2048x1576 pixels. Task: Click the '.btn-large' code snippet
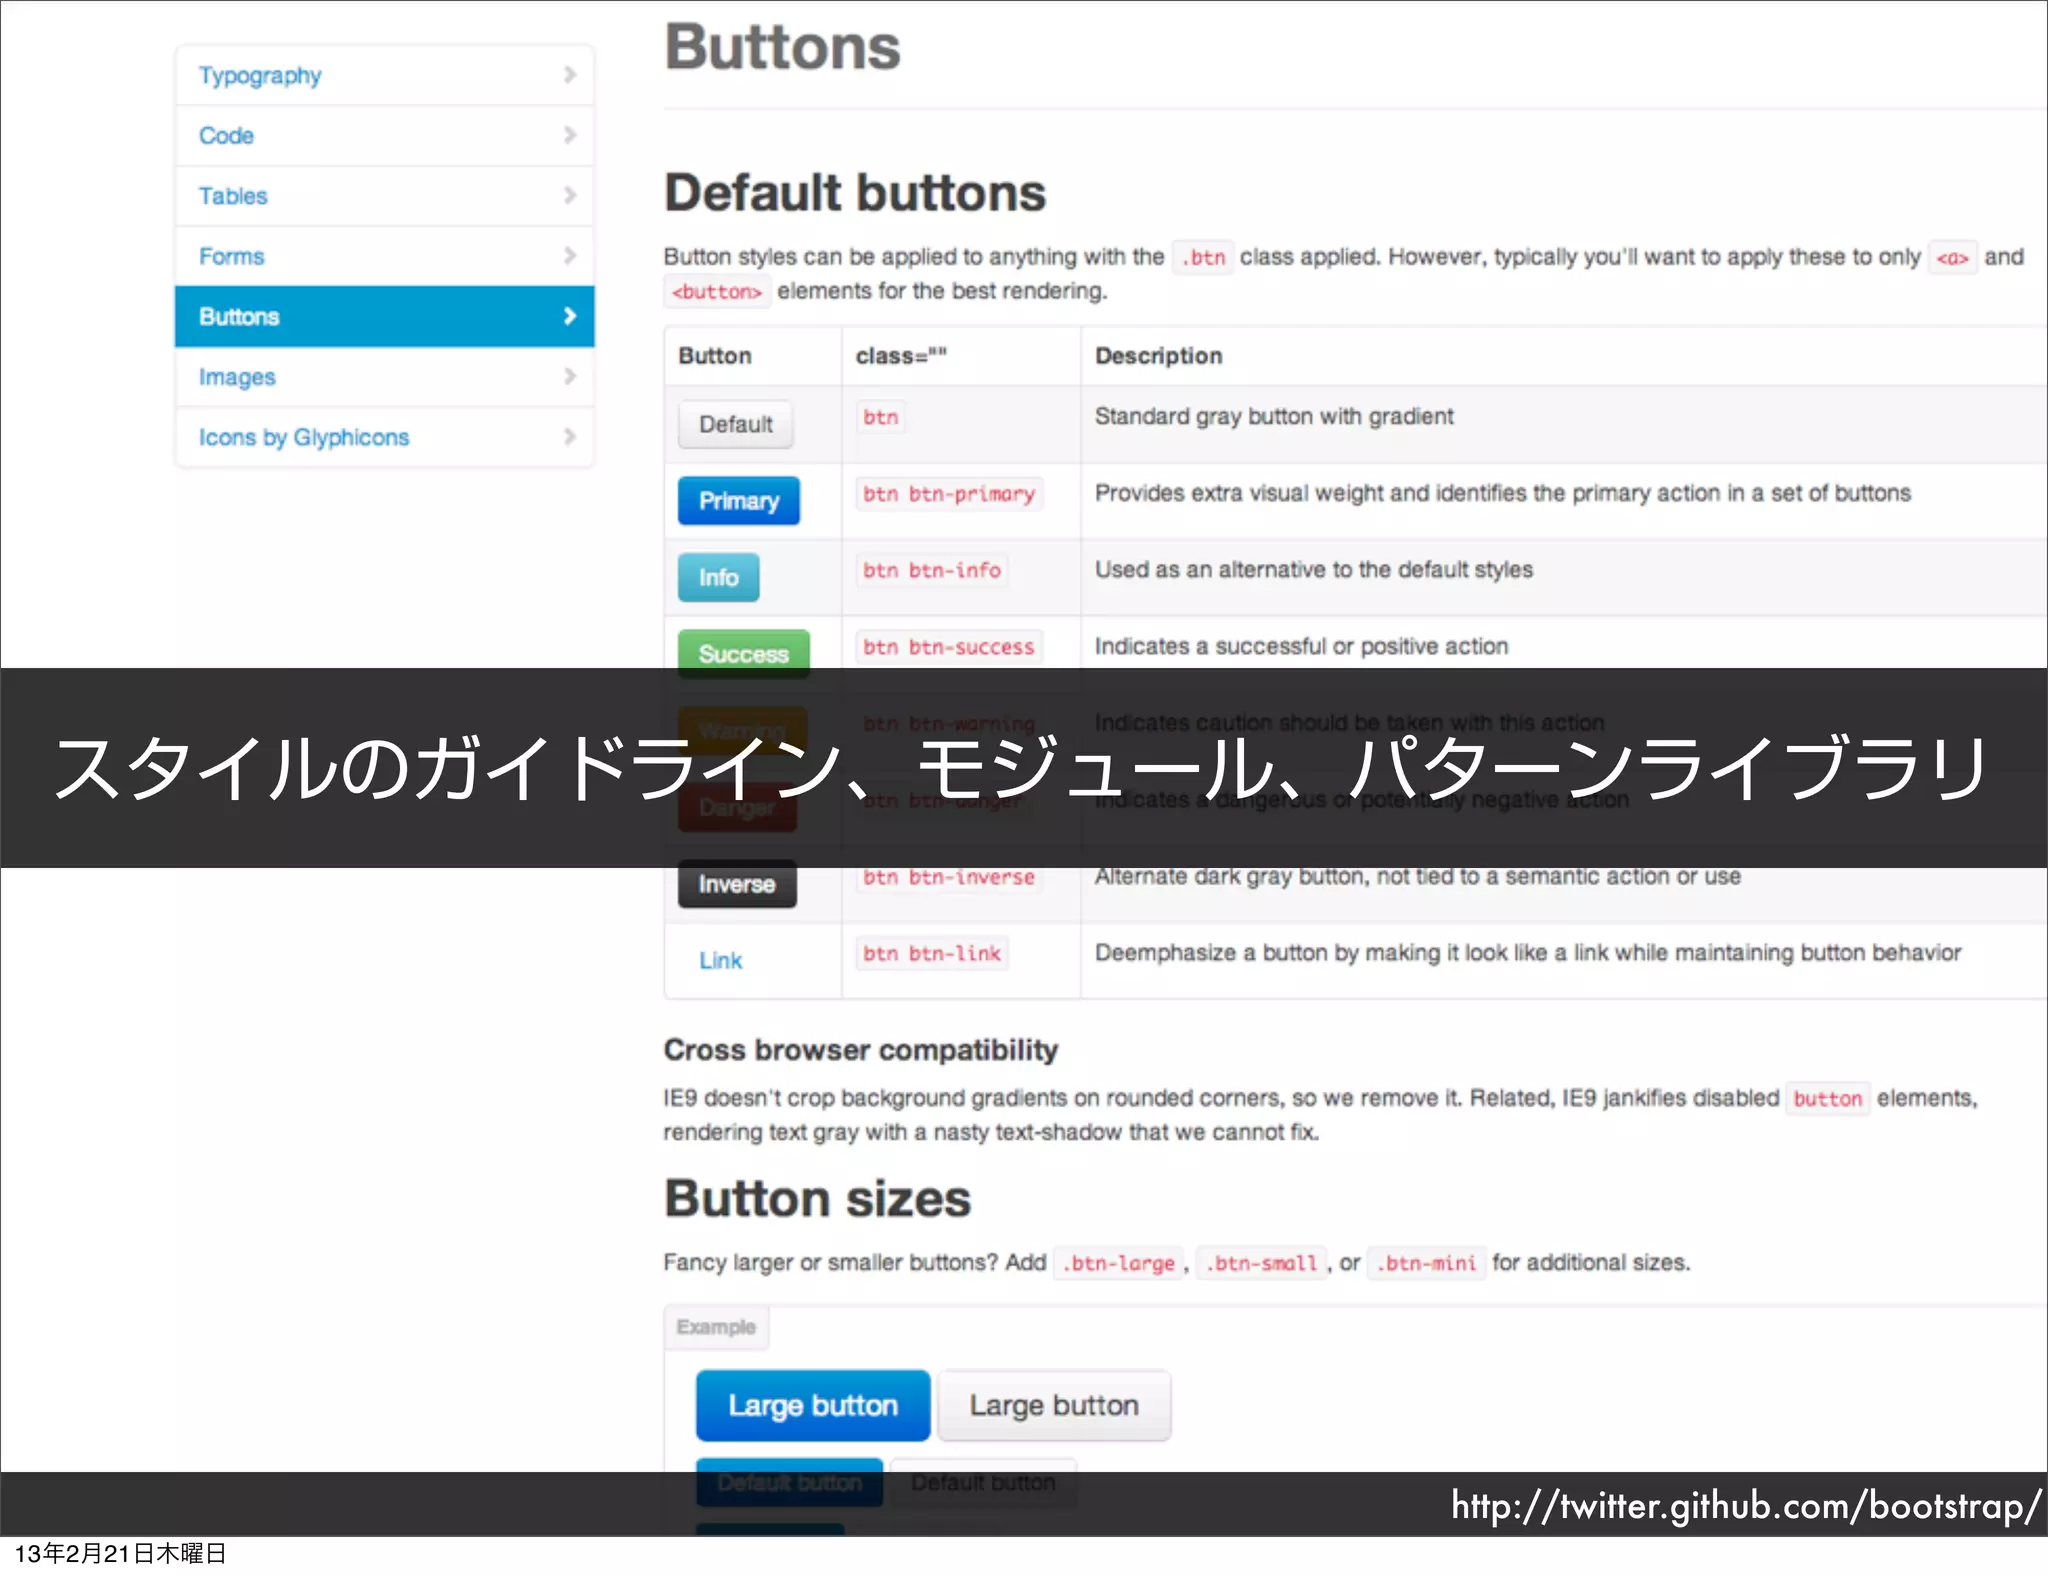point(1119,1263)
